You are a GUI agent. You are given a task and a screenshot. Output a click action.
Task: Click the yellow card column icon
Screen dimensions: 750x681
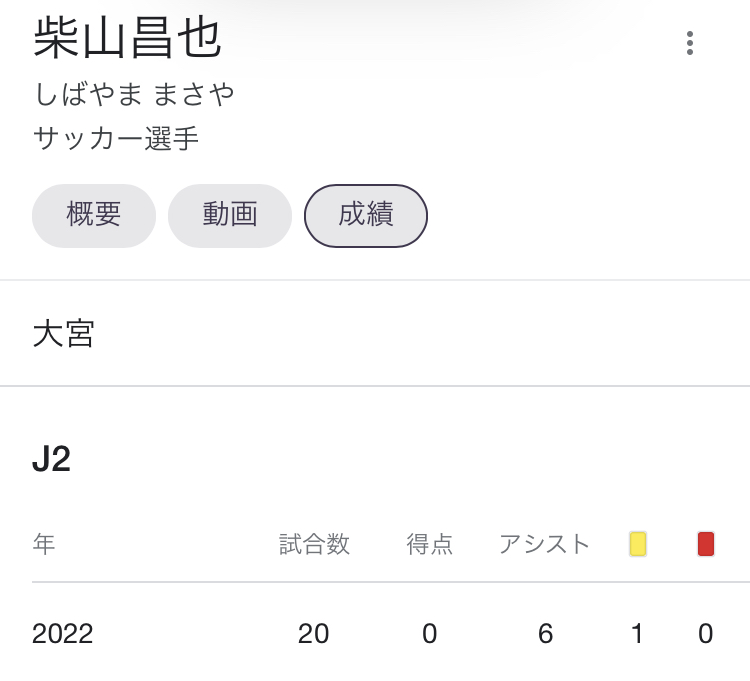(637, 544)
